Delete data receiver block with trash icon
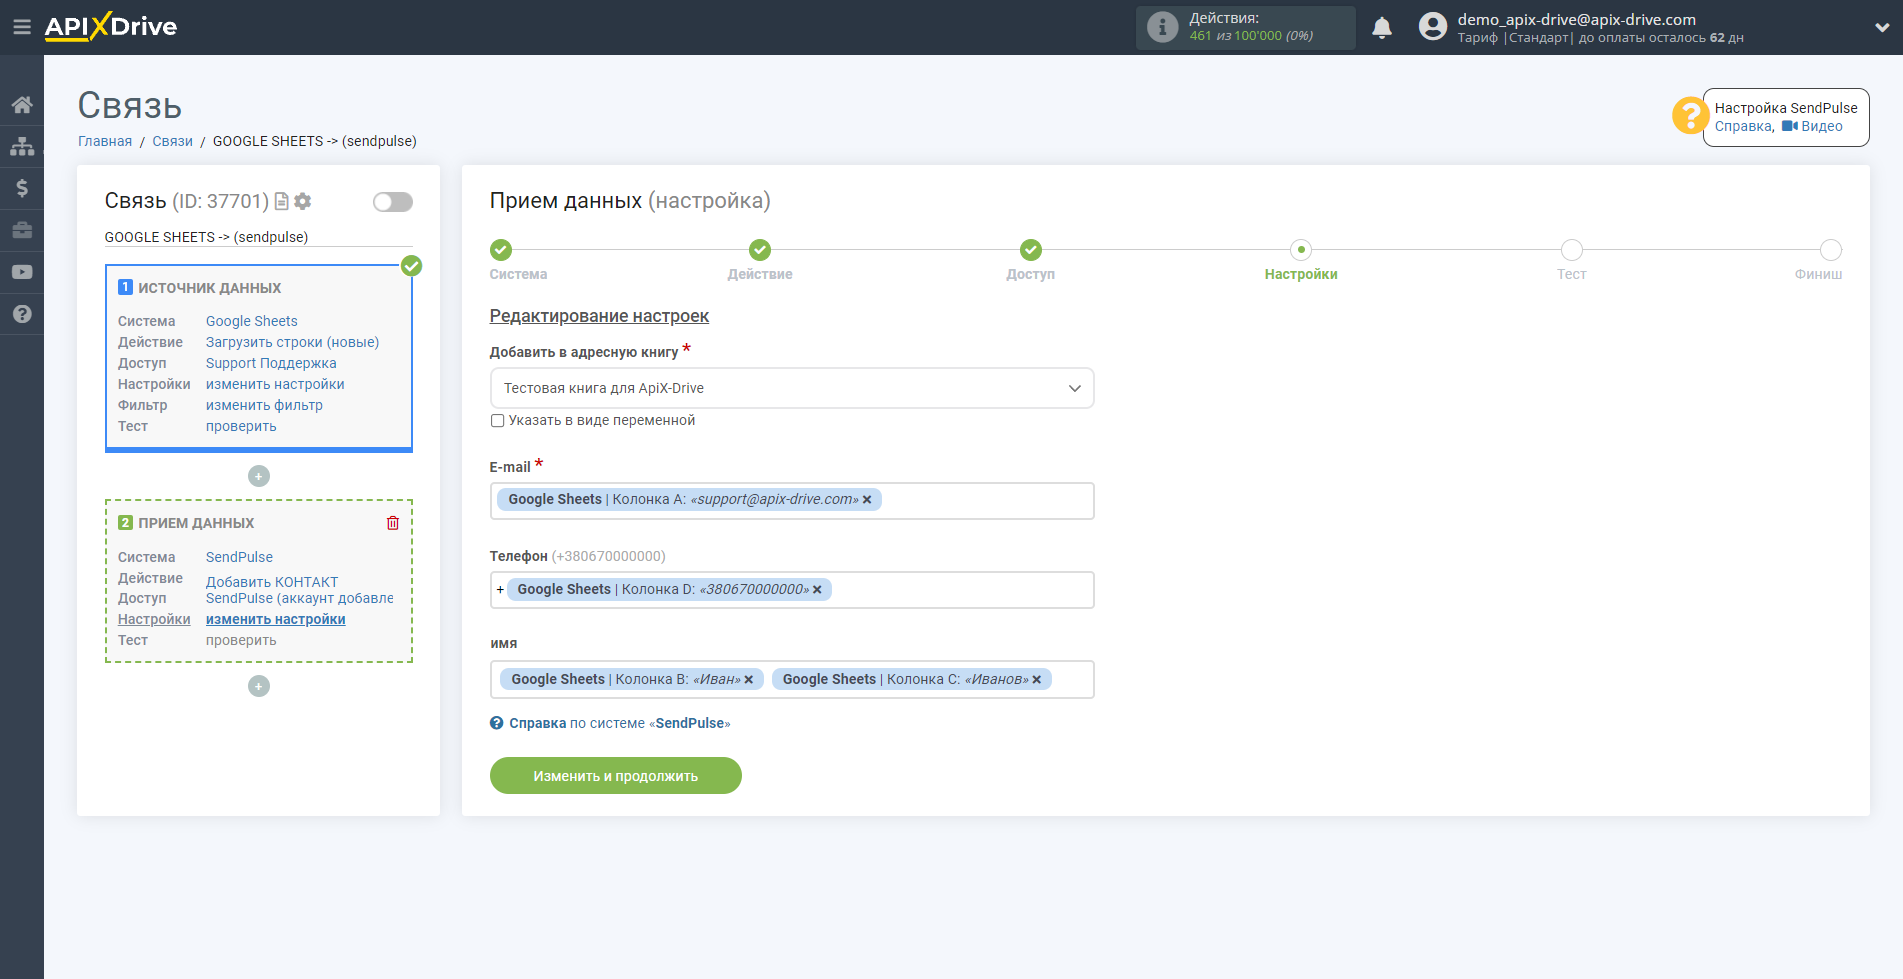The image size is (1903, 979). 393,523
